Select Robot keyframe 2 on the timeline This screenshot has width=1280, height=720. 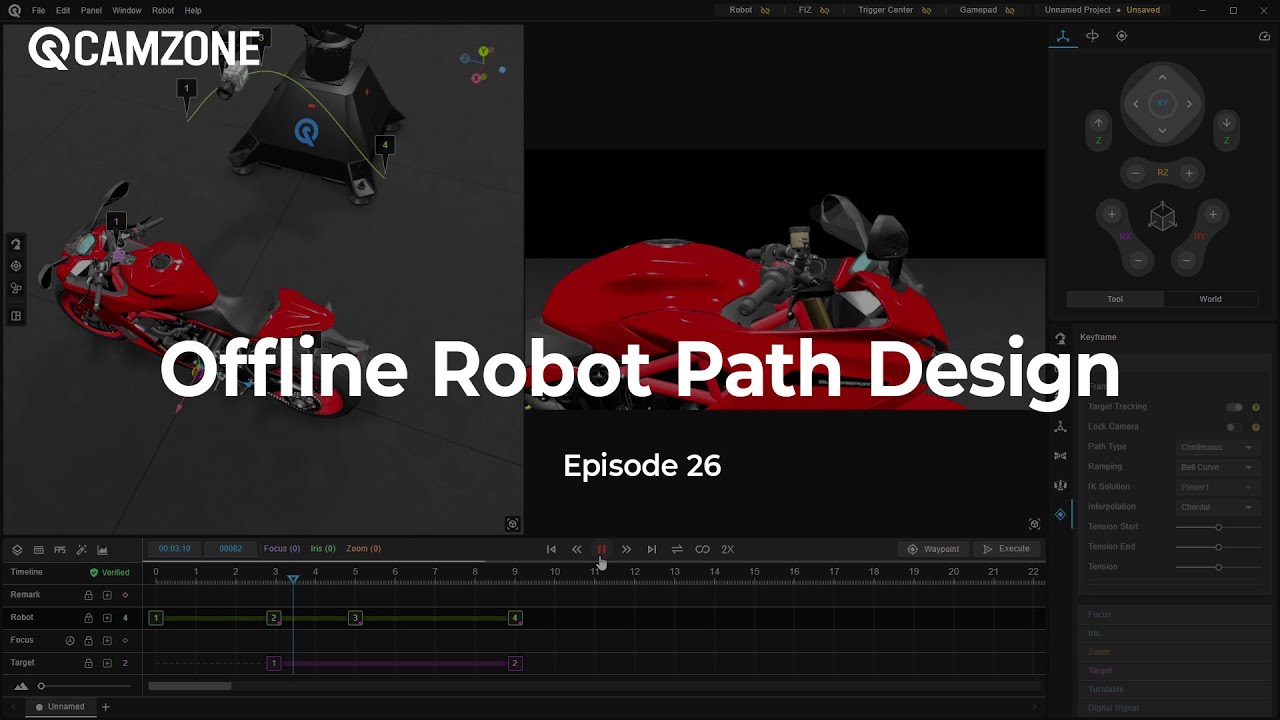coord(274,618)
